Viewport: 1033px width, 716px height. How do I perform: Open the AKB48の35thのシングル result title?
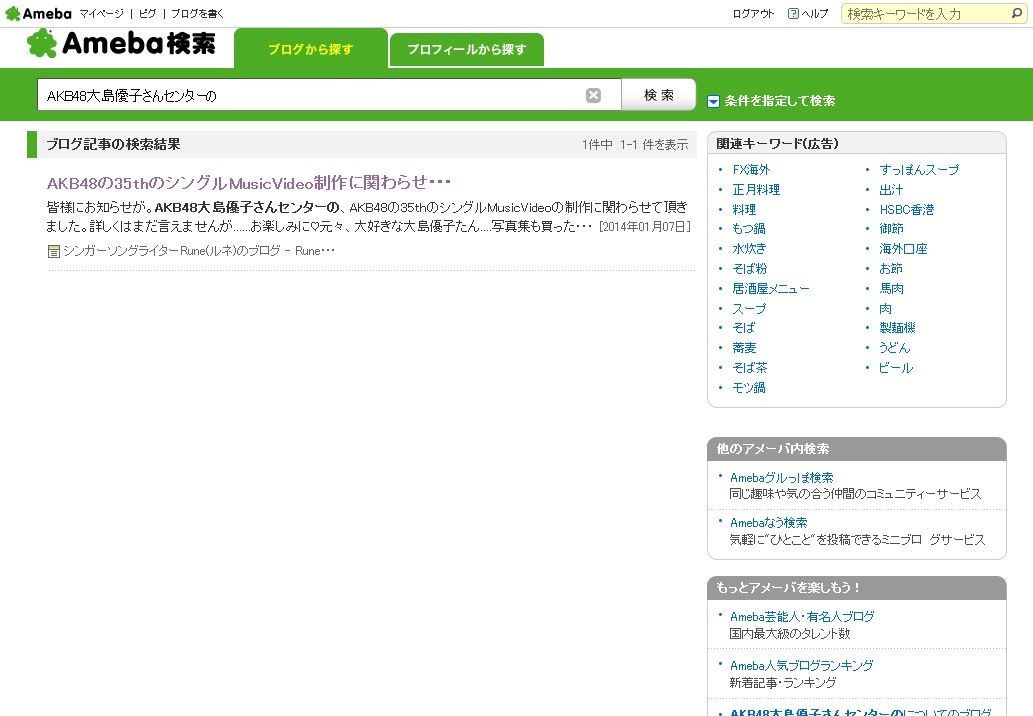tap(249, 182)
